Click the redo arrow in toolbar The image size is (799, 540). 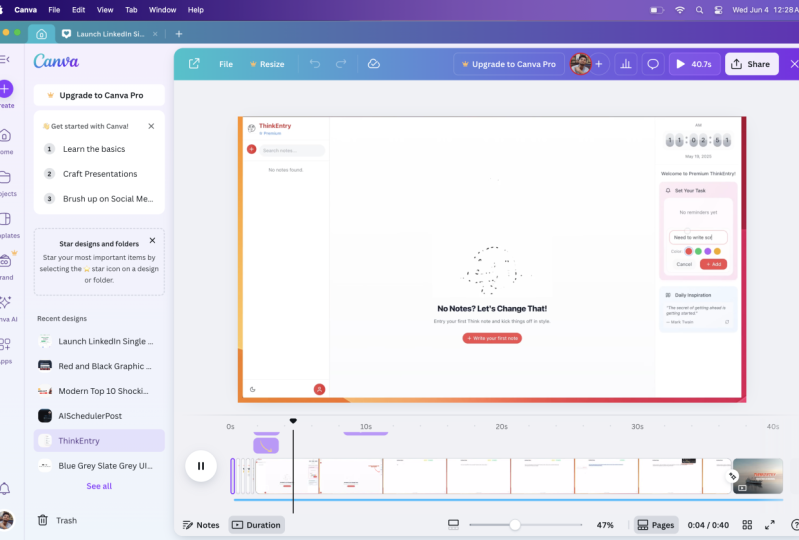coord(341,64)
